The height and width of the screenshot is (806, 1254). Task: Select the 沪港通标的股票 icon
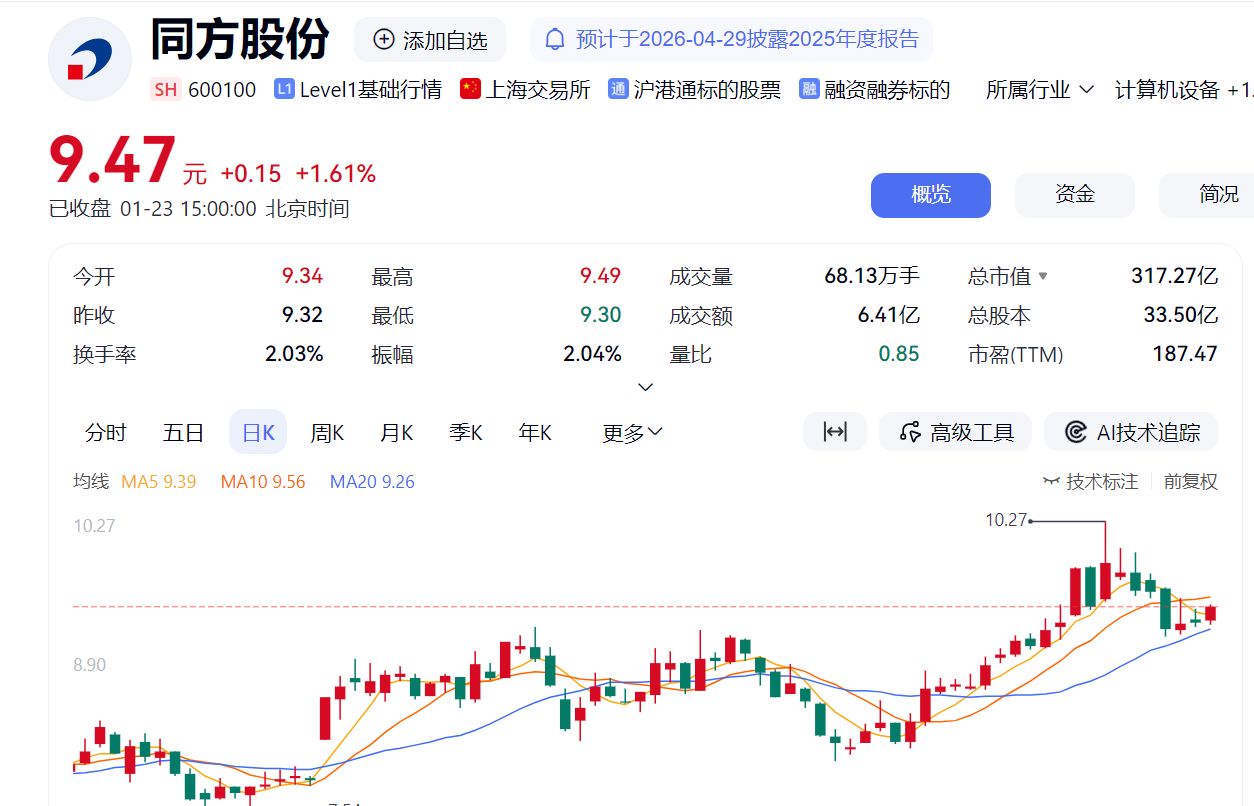point(619,89)
